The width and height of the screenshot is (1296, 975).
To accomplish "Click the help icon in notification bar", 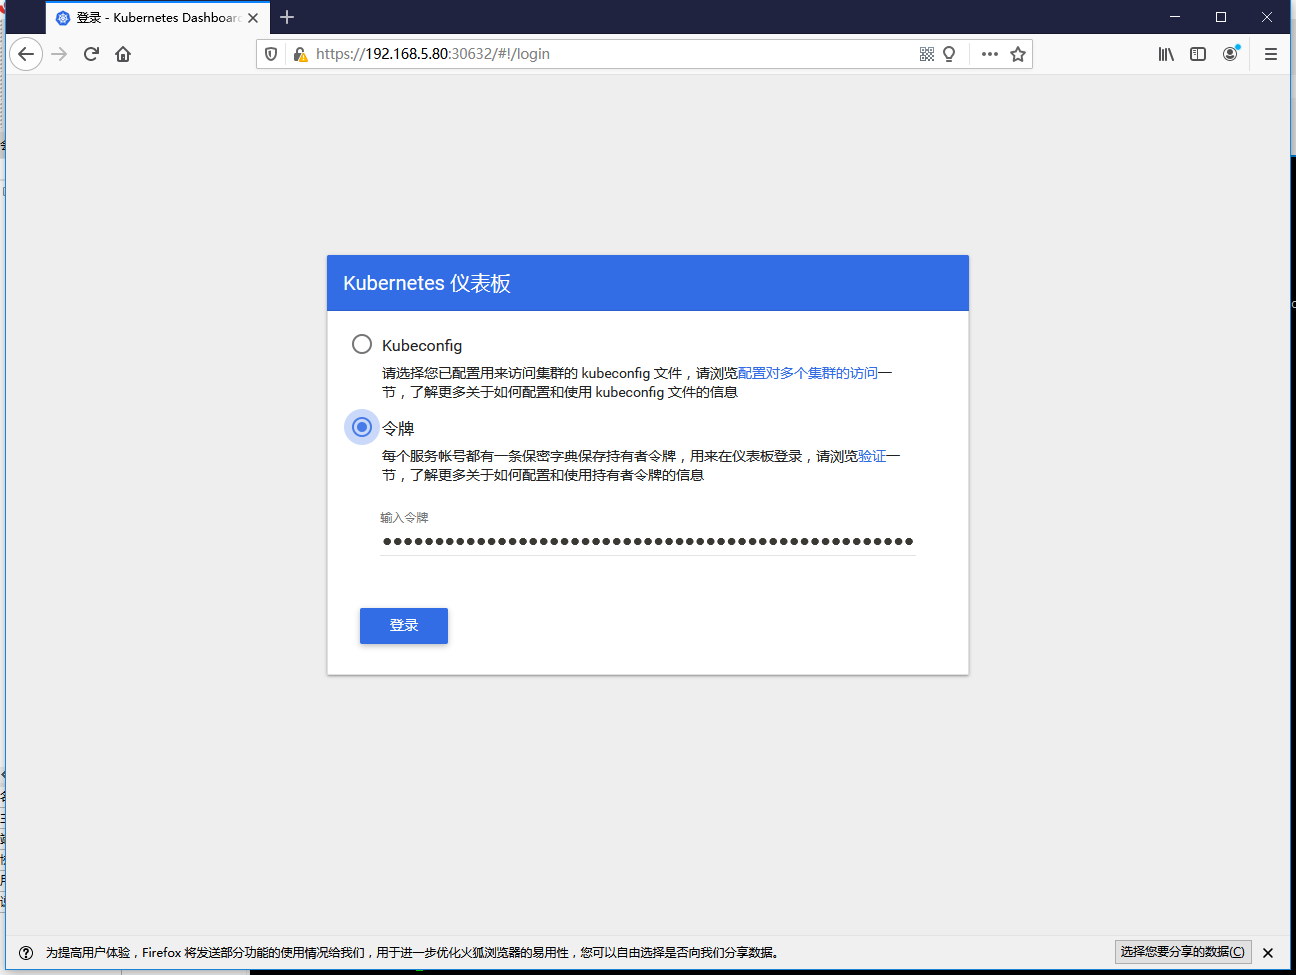I will [26, 953].
